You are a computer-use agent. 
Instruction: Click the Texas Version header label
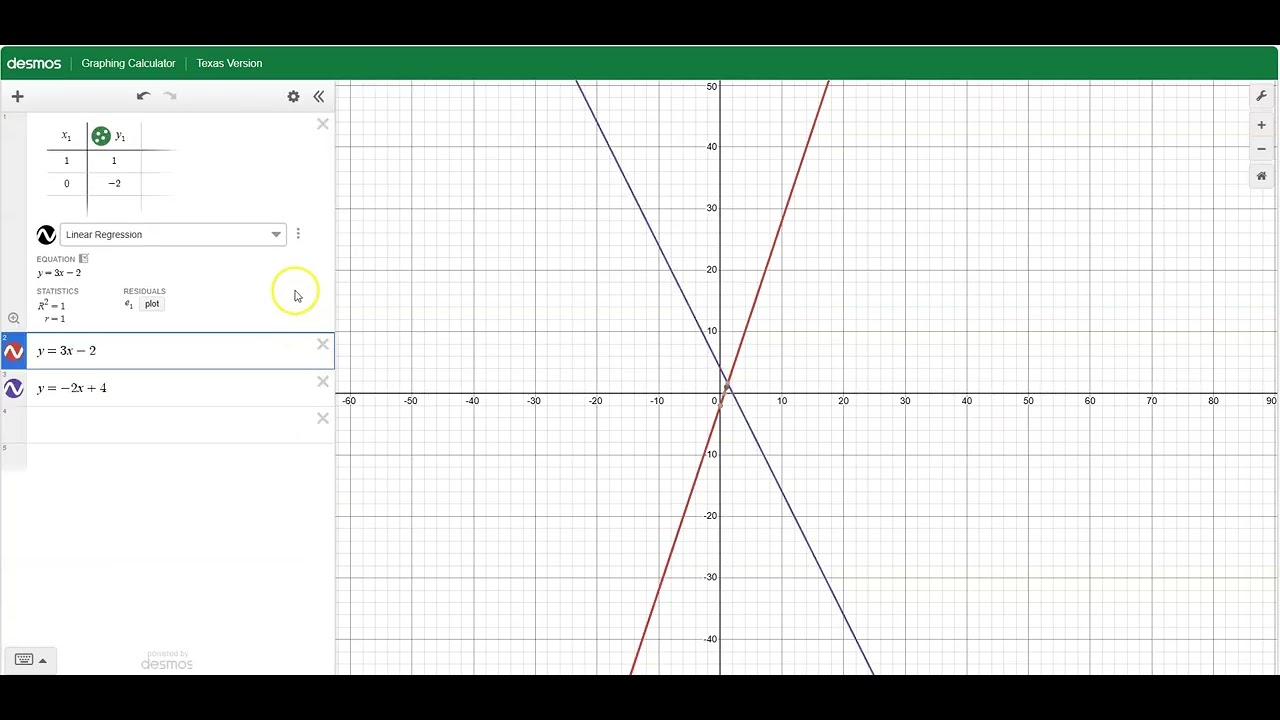229,63
